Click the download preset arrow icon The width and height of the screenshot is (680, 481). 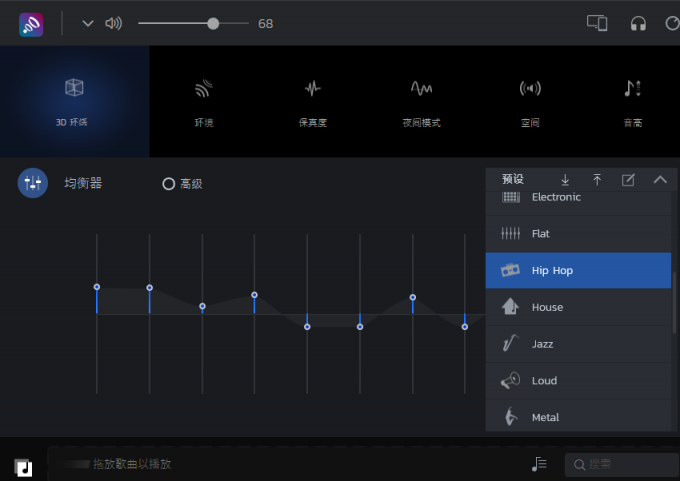pyautogui.click(x=565, y=180)
